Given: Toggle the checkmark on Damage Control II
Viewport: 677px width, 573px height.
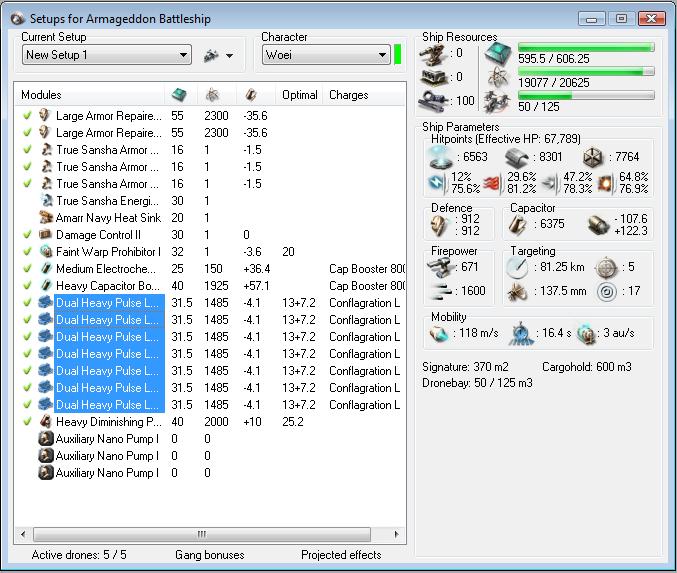Looking at the screenshot, I should click(x=27, y=234).
